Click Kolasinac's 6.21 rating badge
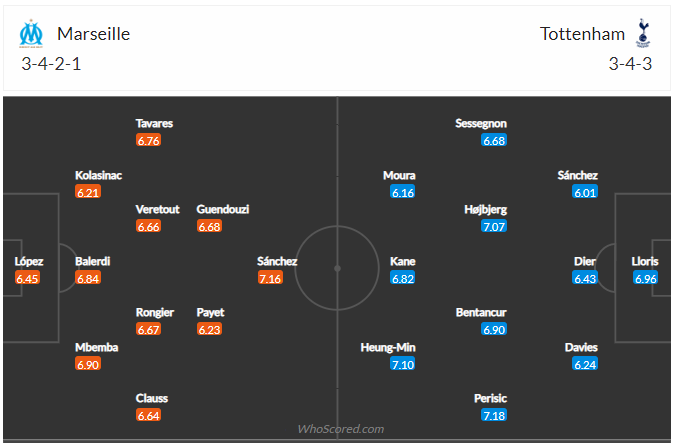This screenshot has height=443, width=674. [x=88, y=192]
